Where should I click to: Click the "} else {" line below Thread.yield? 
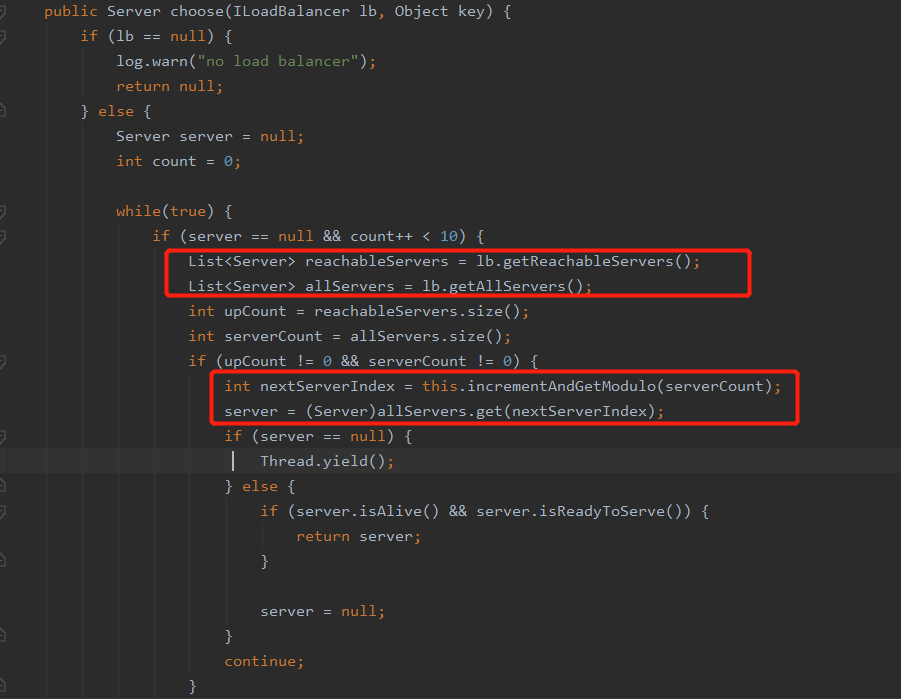260,486
